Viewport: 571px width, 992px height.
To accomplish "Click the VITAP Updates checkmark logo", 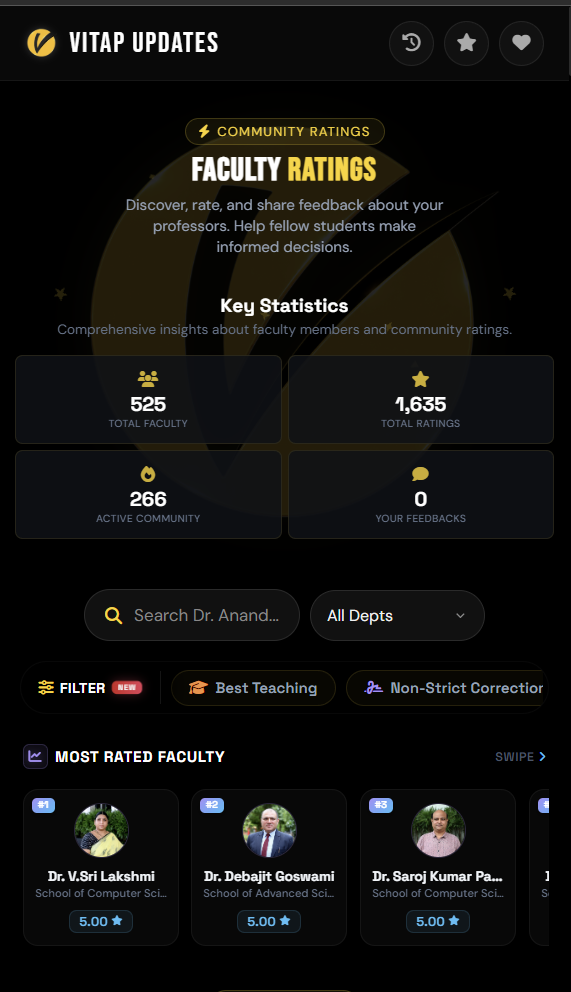I will (x=42, y=42).
